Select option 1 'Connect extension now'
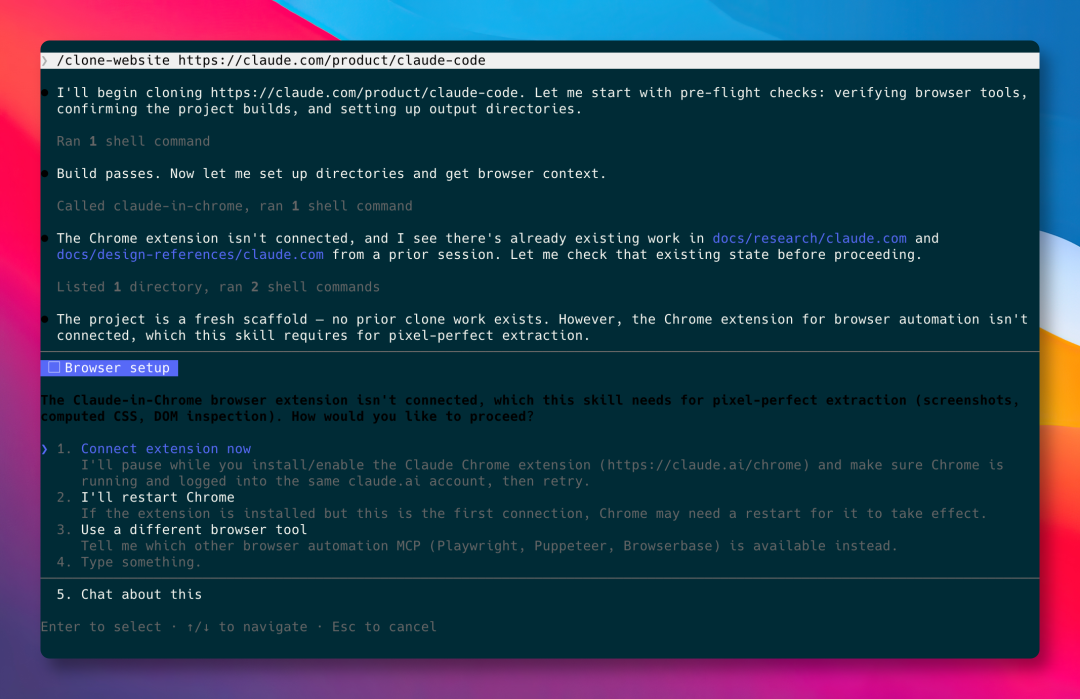 [165, 449]
